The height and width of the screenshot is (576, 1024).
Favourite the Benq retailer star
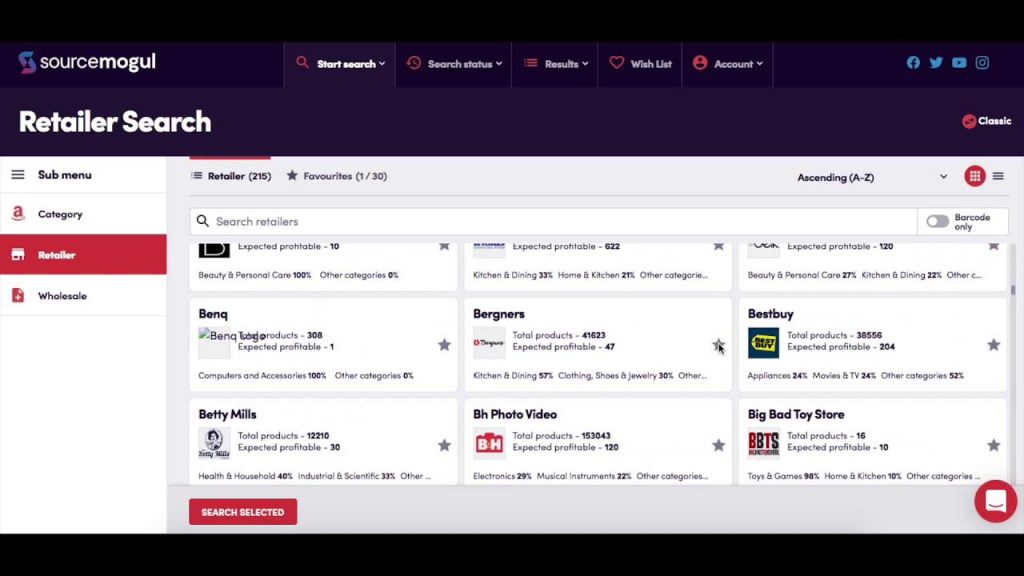pyautogui.click(x=444, y=345)
